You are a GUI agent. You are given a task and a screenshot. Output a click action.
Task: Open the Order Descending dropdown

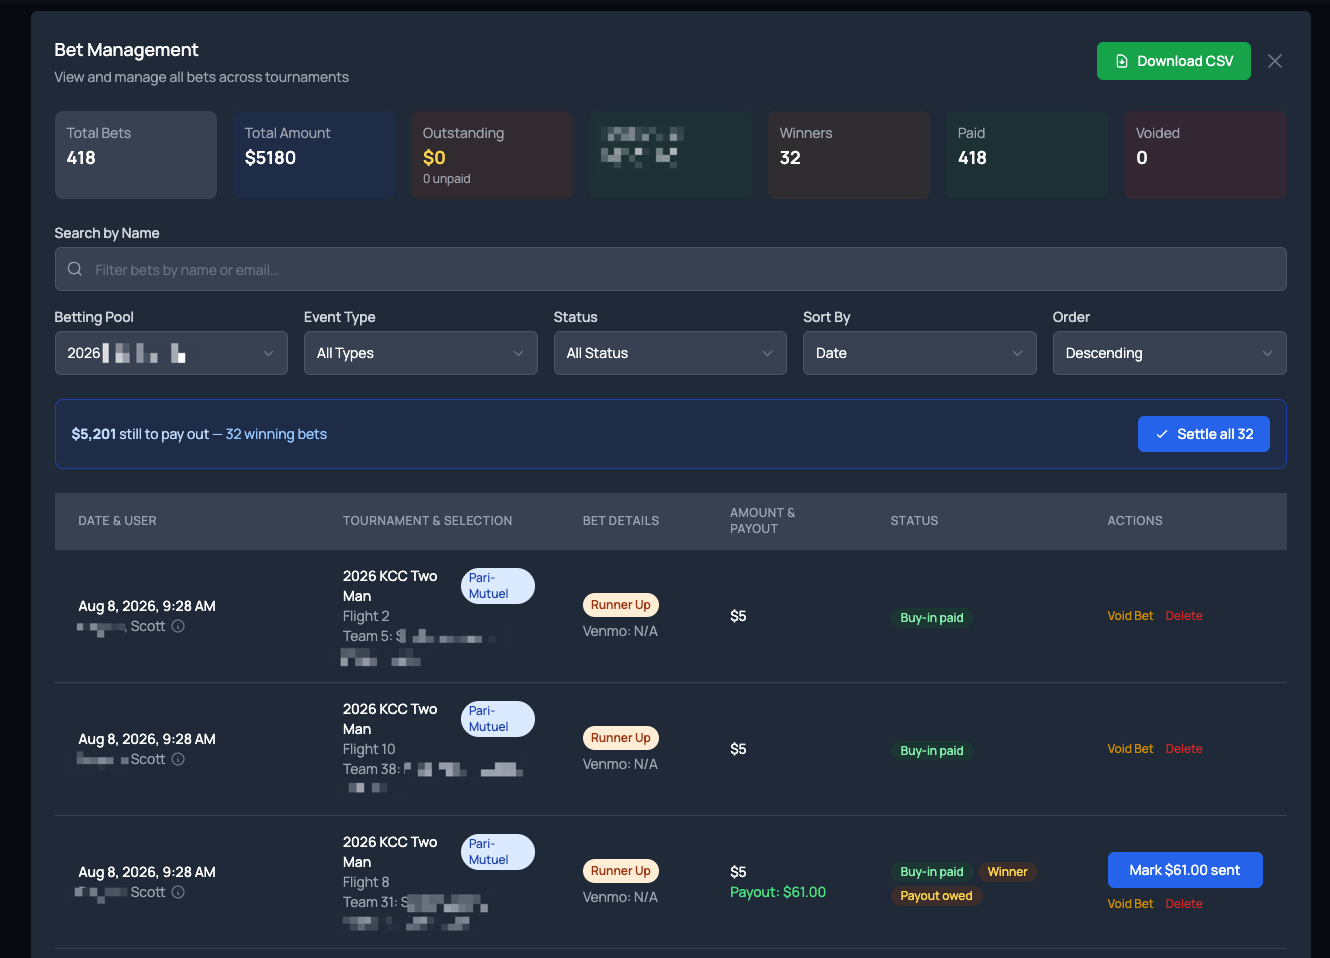(x=1169, y=353)
